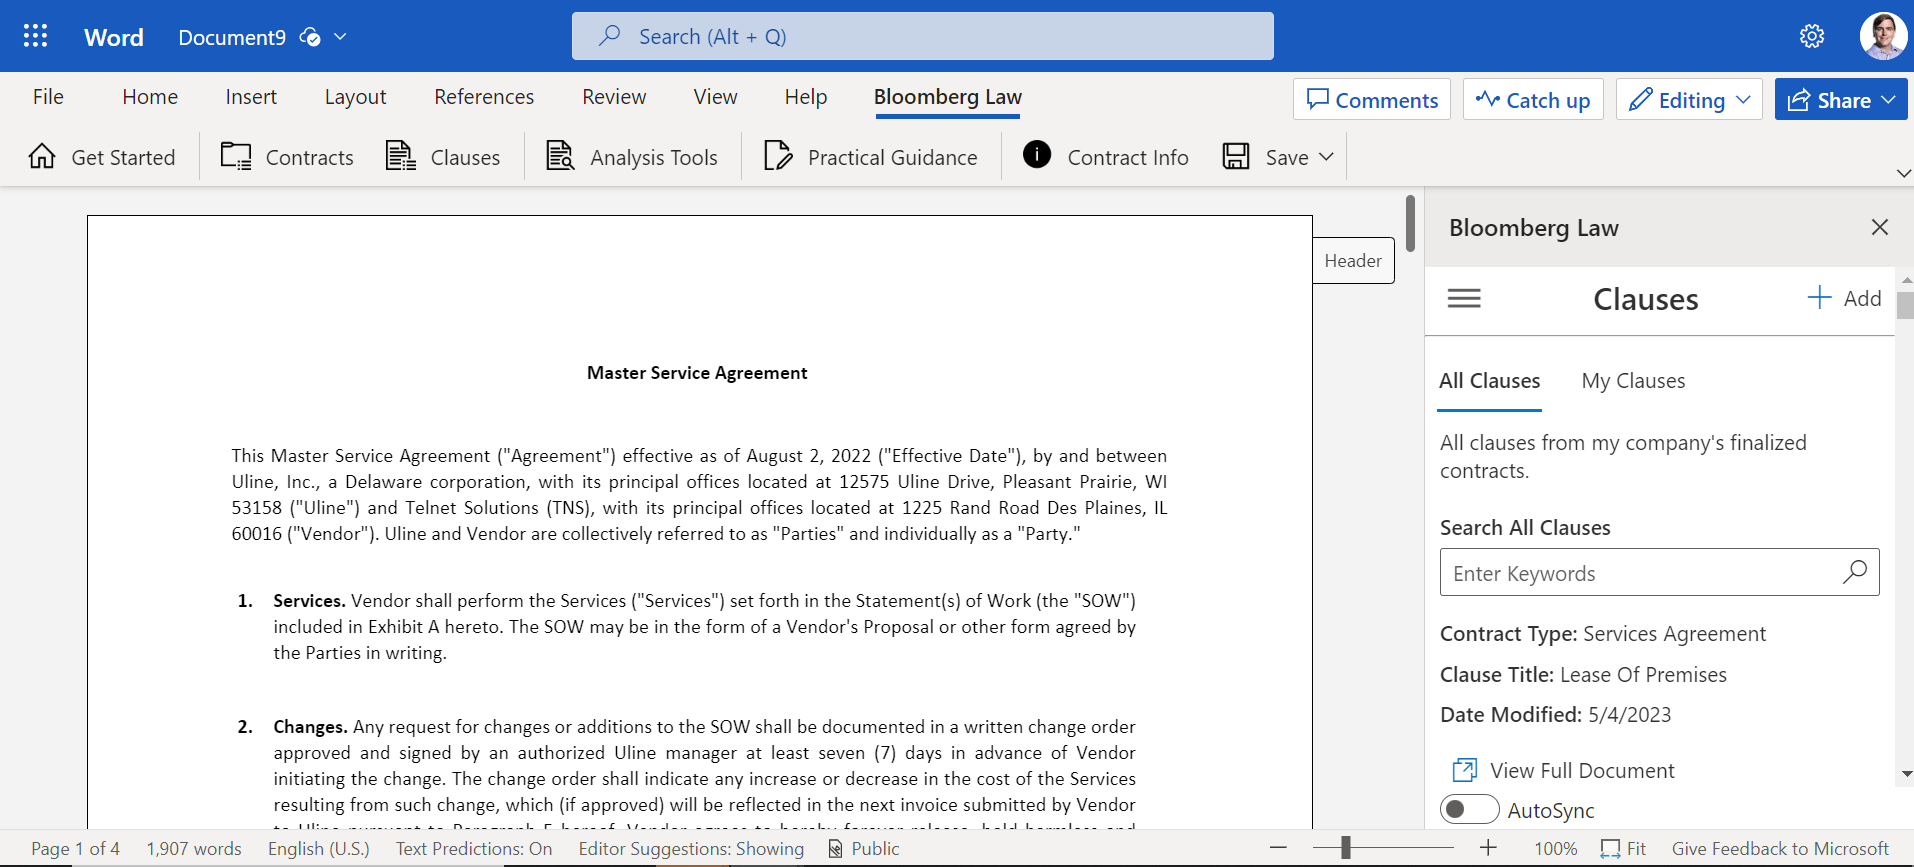
Task: Click the zoom in plus button
Action: [1488, 848]
